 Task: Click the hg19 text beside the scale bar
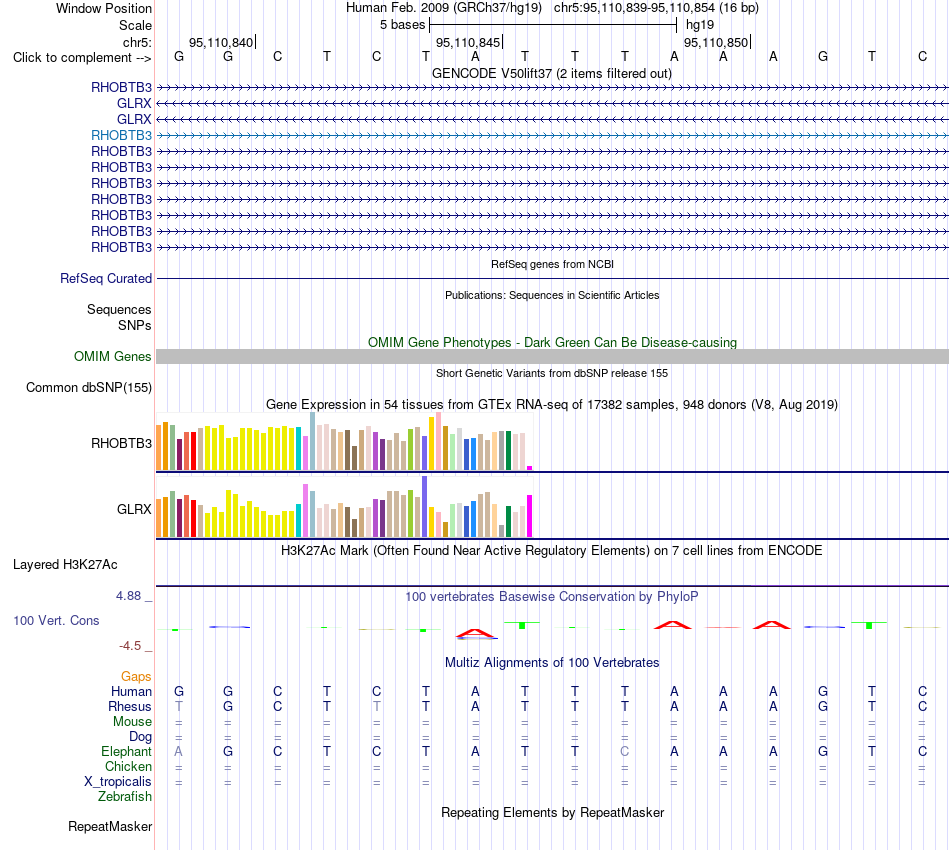700,25
